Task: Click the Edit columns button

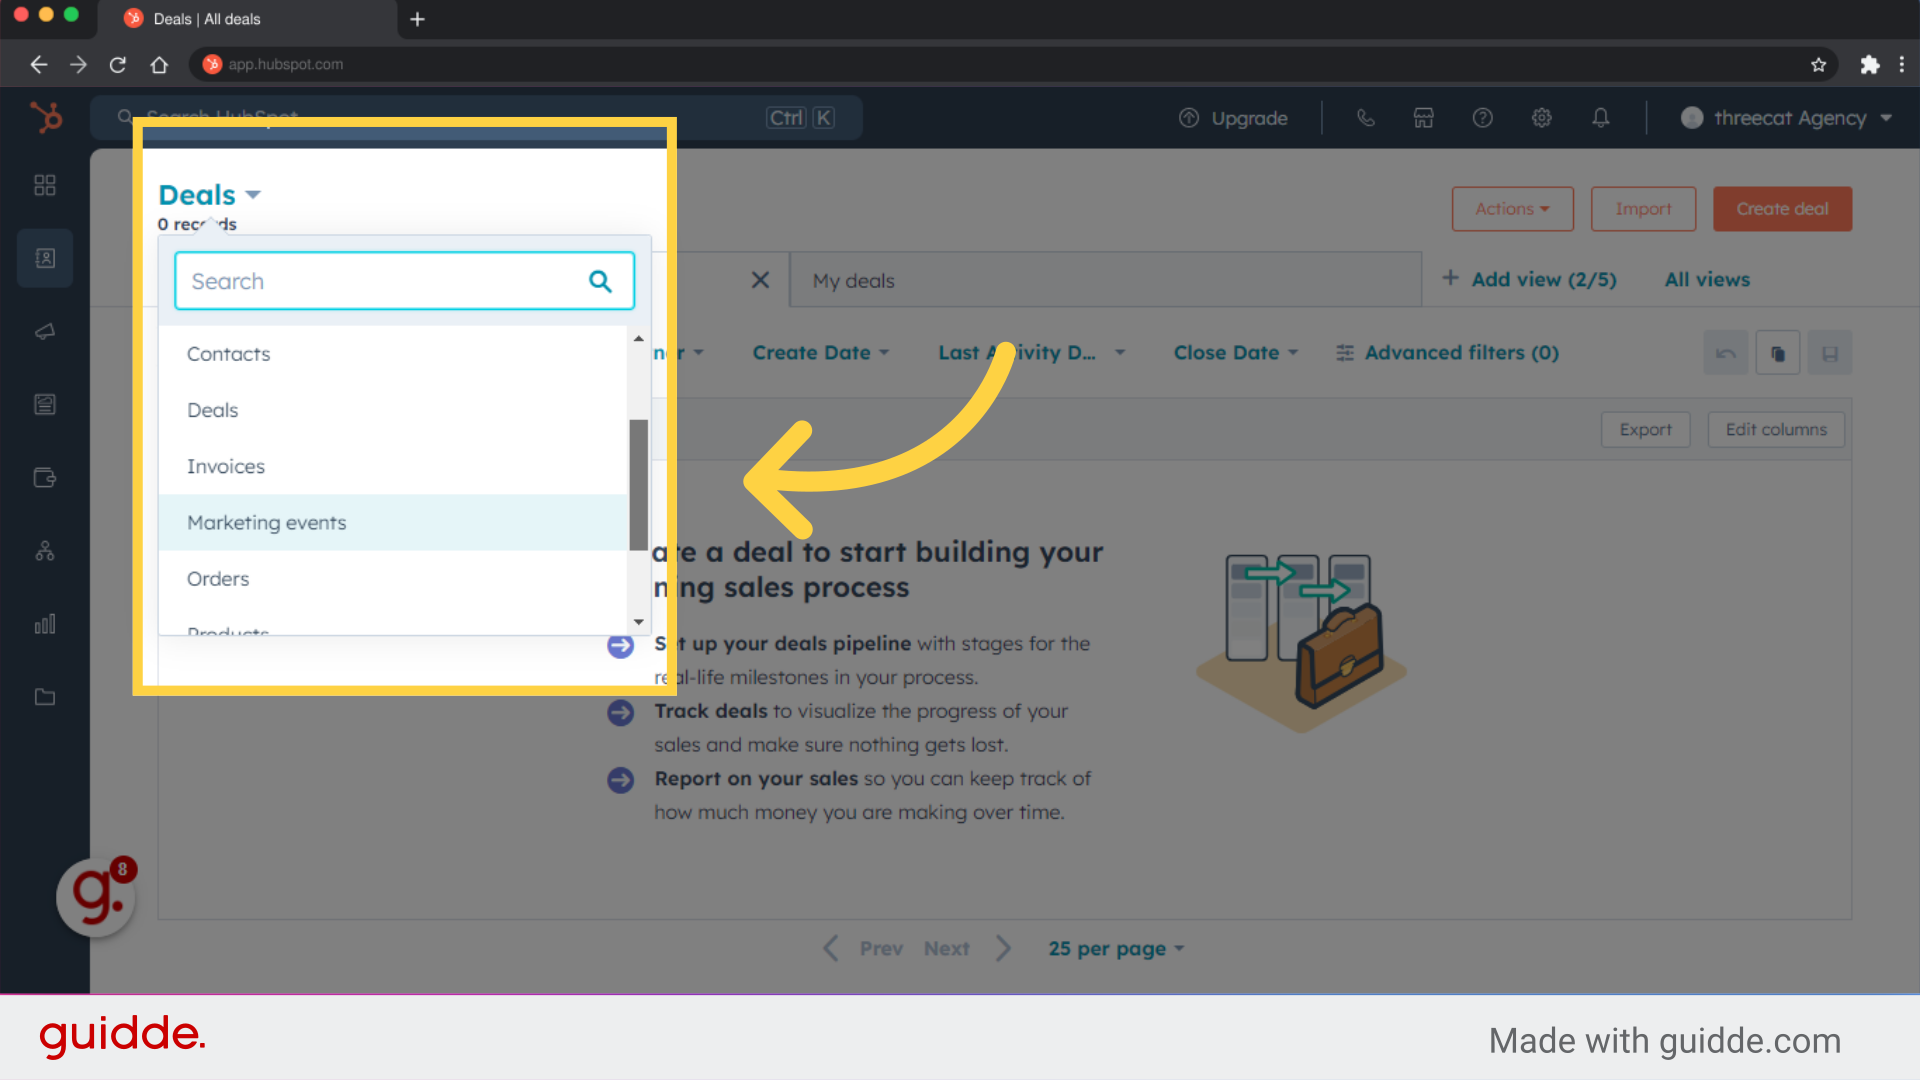Action: (x=1776, y=429)
